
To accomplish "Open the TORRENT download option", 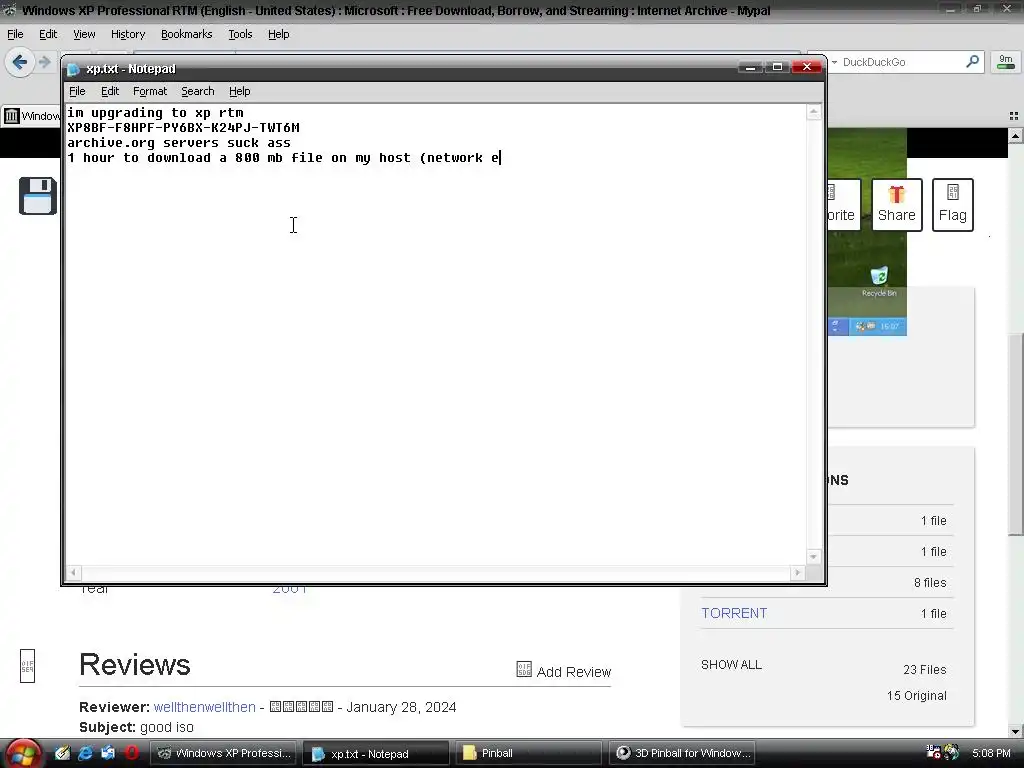I will tap(734, 613).
